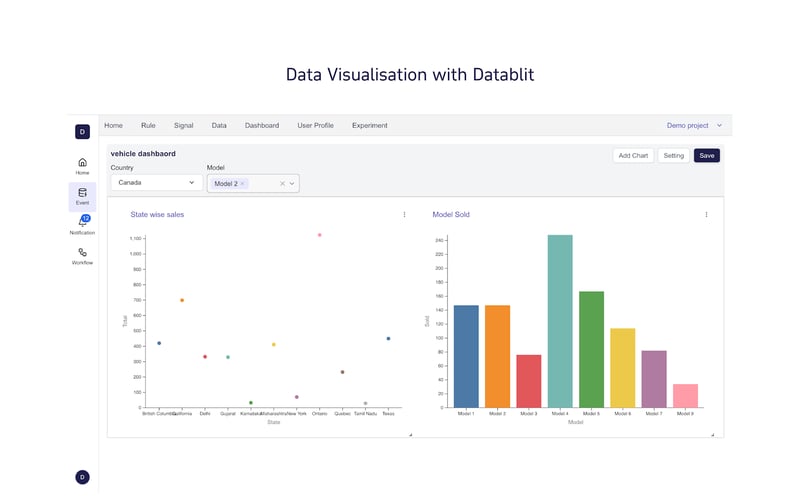Open the Signal menu item
800x500 pixels.
coord(183,126)
